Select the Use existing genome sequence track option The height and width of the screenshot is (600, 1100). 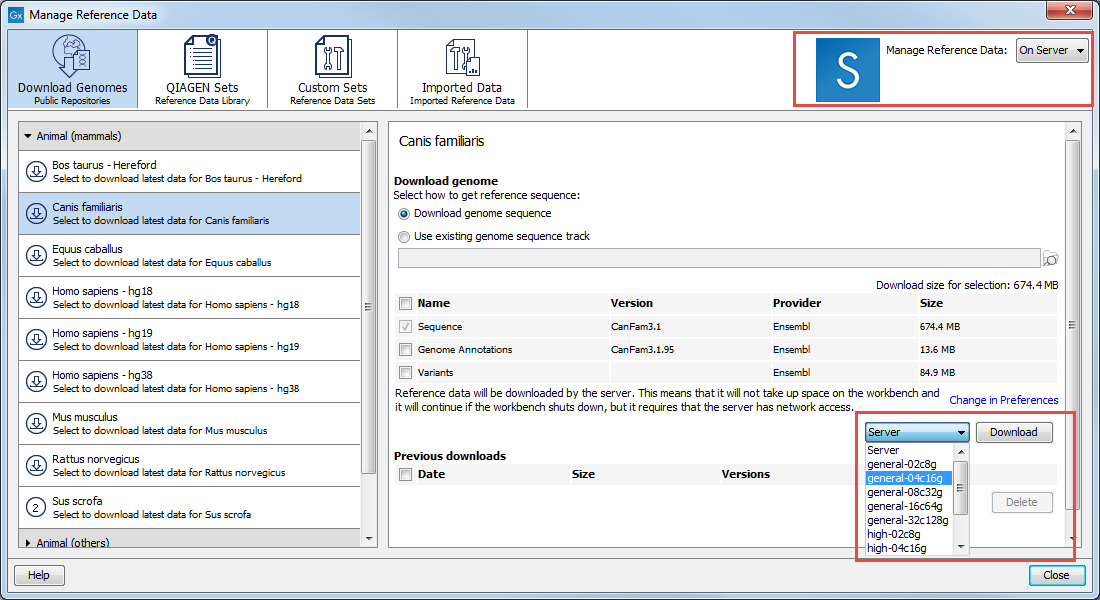click(x=404, y=237)
